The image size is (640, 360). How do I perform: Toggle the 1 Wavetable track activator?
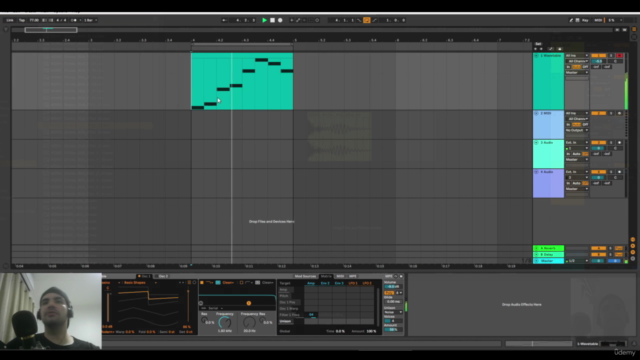point(599,56)
